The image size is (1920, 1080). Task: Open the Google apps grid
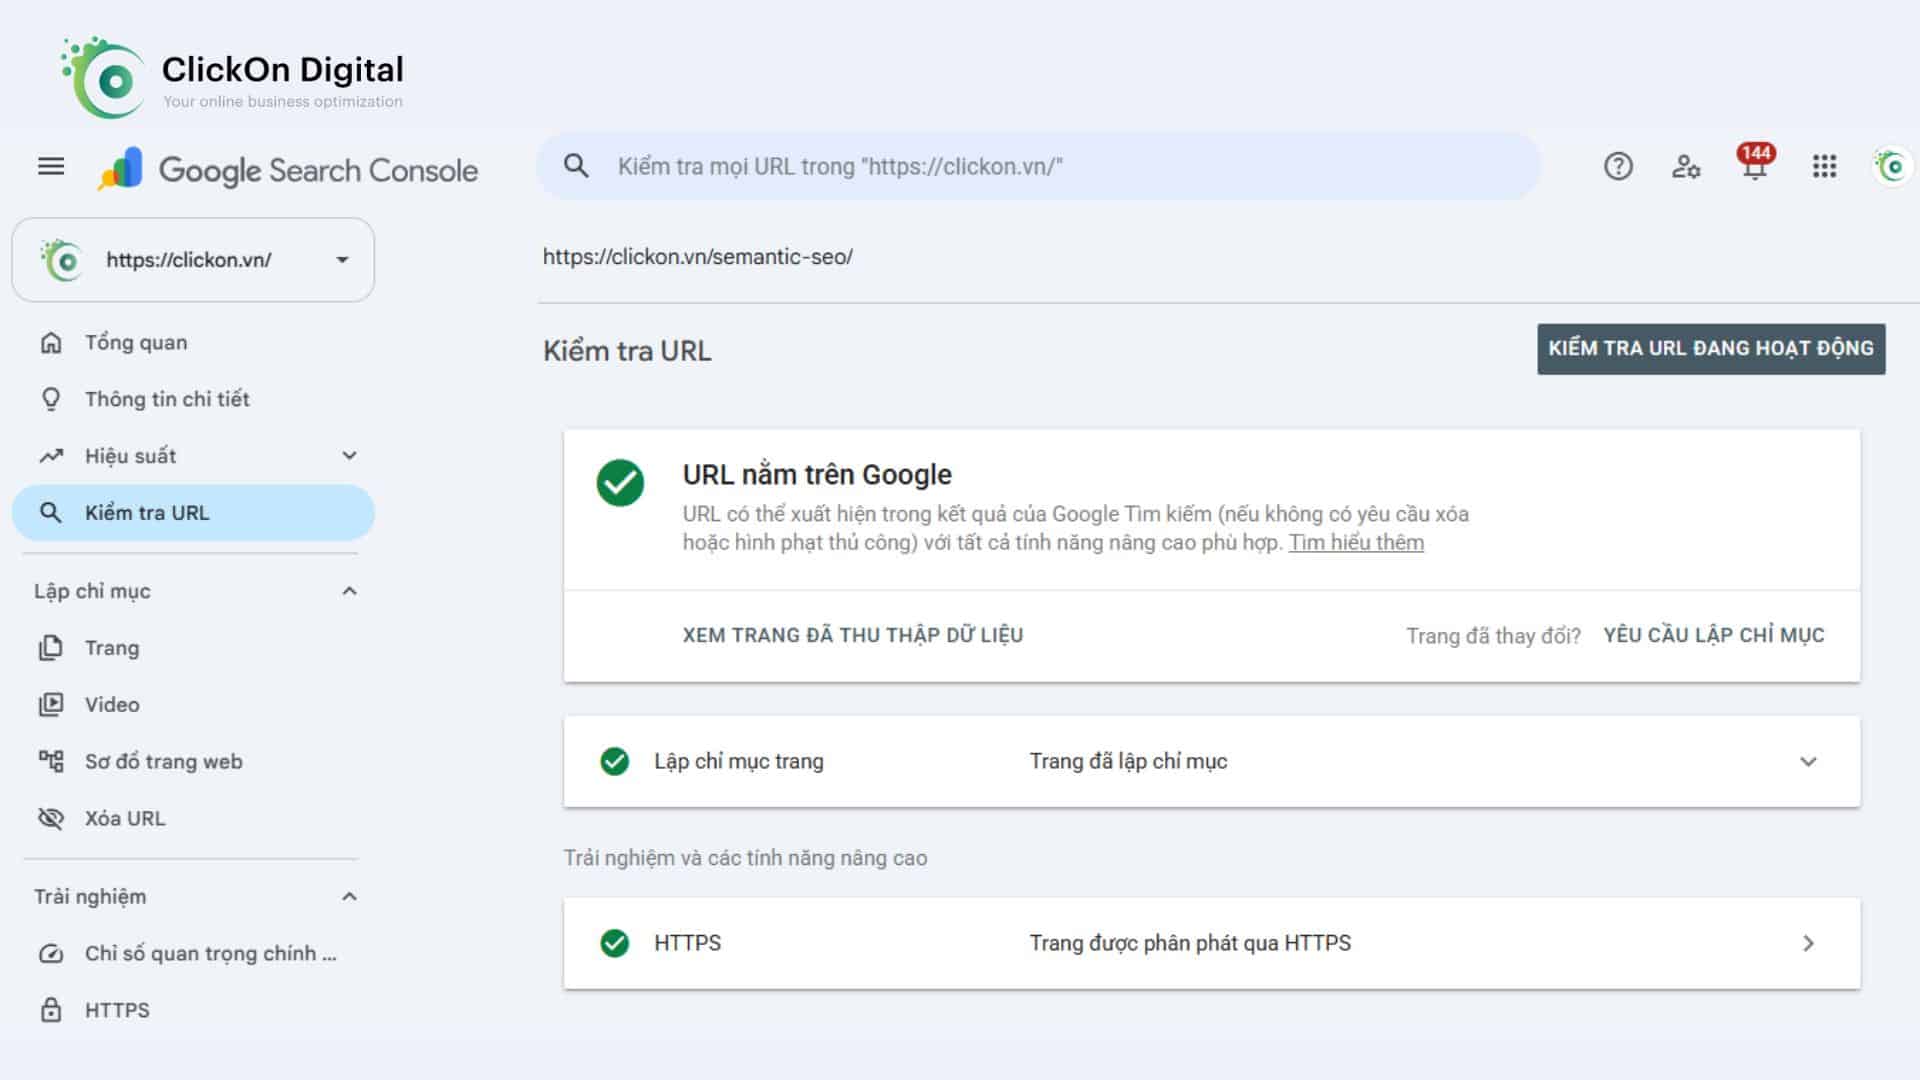1824,166
